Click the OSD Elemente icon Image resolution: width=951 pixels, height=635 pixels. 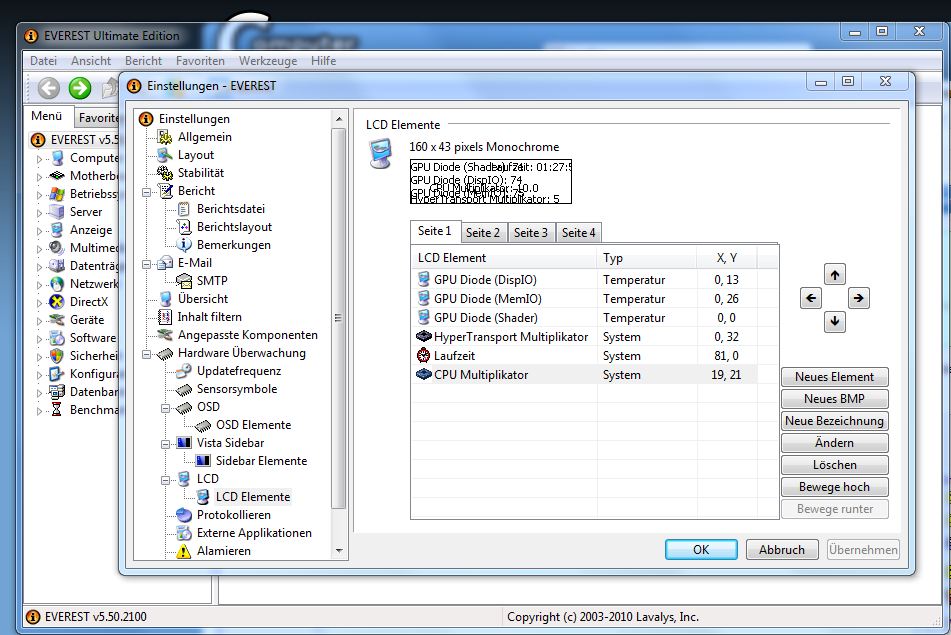[203, 425]
